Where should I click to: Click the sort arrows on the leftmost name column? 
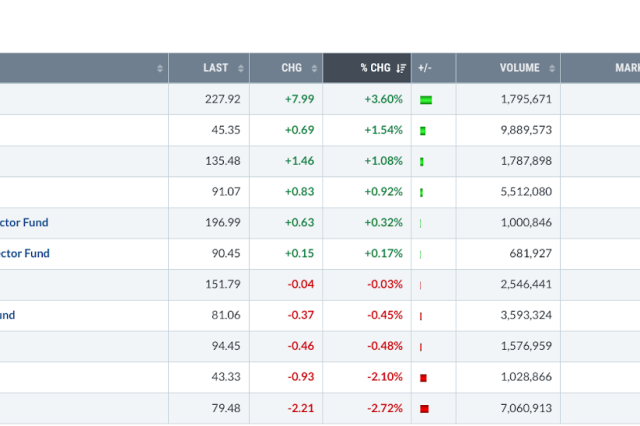click(x=160, y=68)
